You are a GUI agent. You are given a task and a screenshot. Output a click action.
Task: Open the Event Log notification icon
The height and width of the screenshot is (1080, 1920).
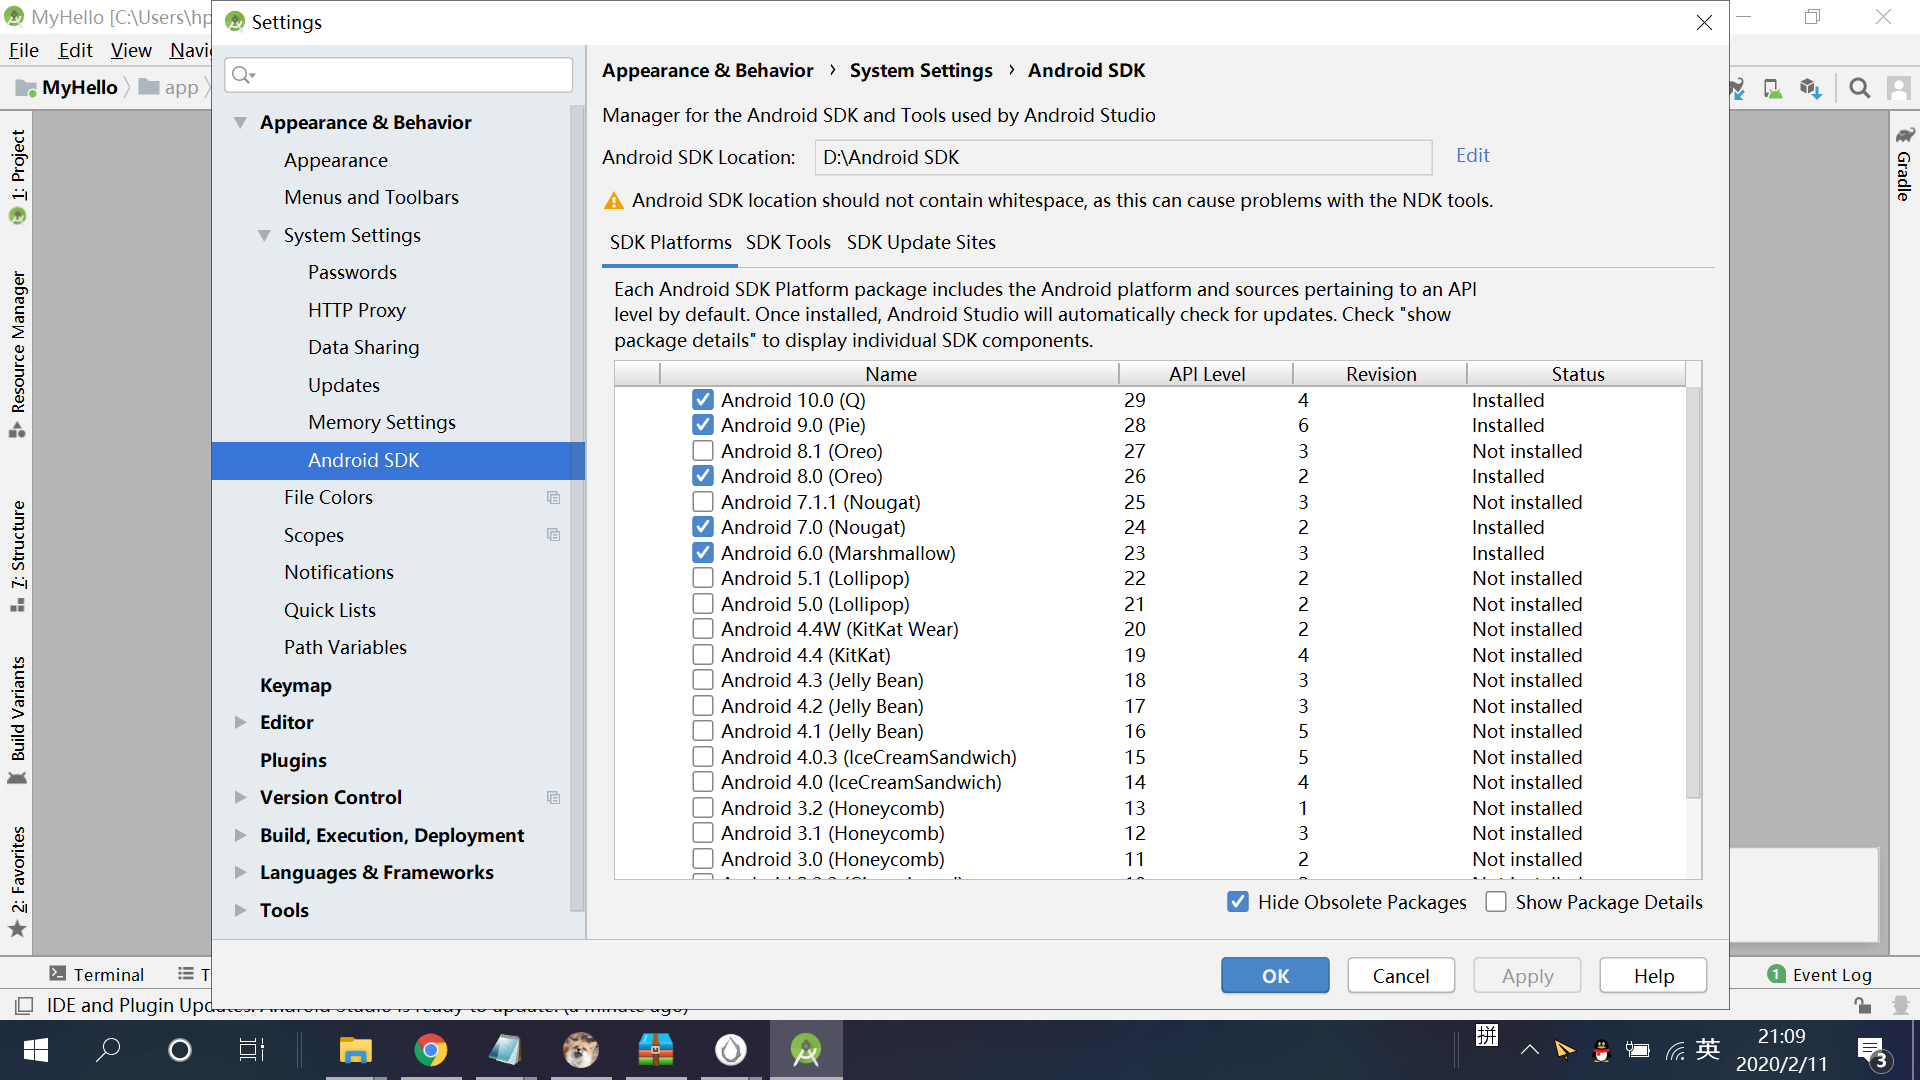1776,974
